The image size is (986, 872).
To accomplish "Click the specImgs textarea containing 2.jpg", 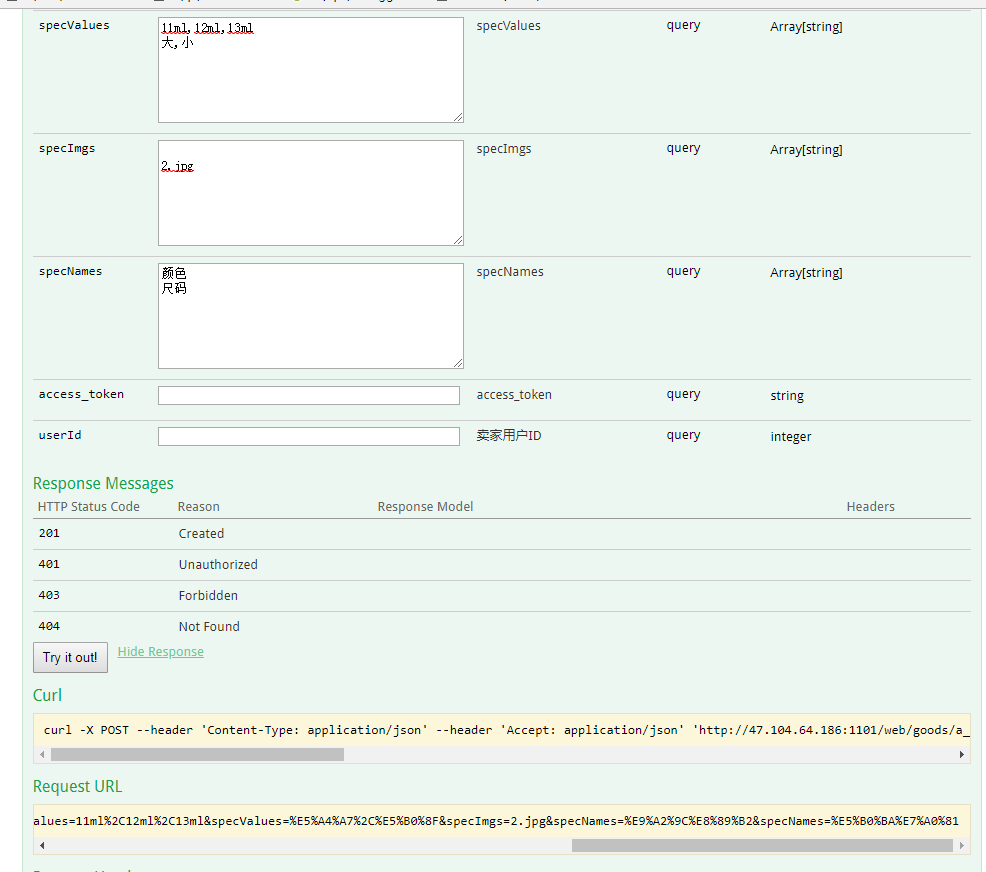I will (x=310, y=192).
